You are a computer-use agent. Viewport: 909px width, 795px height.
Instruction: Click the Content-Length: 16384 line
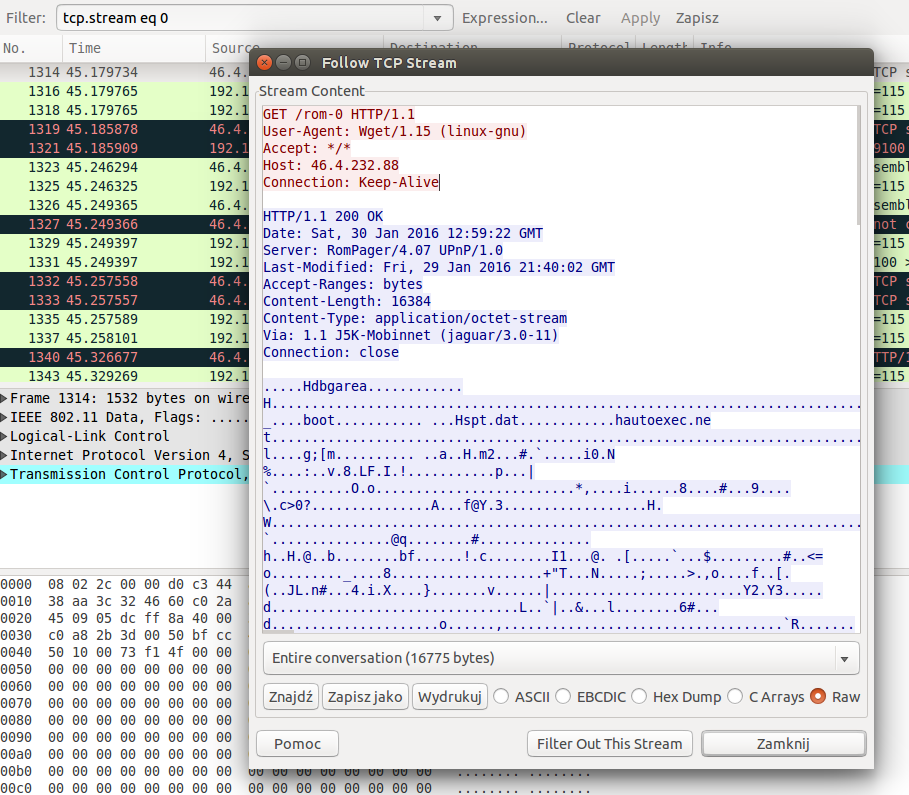coord(347,301)
